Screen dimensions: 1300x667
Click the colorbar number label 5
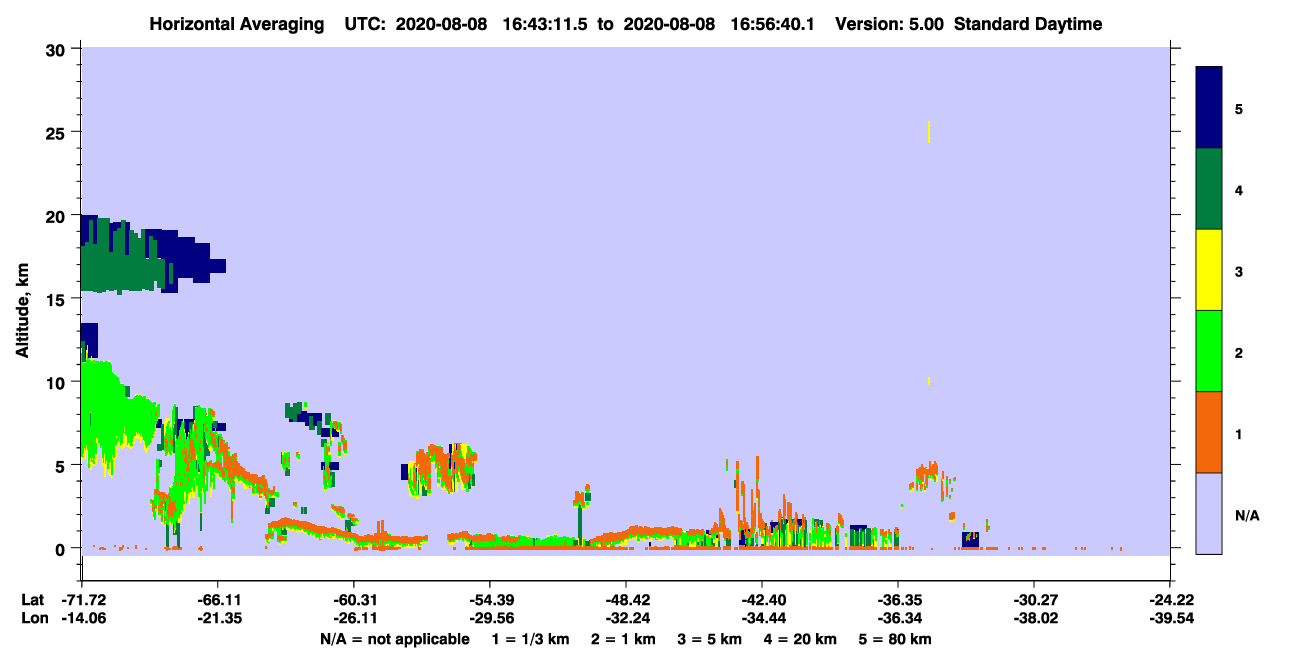click(x=1239, y=108)
